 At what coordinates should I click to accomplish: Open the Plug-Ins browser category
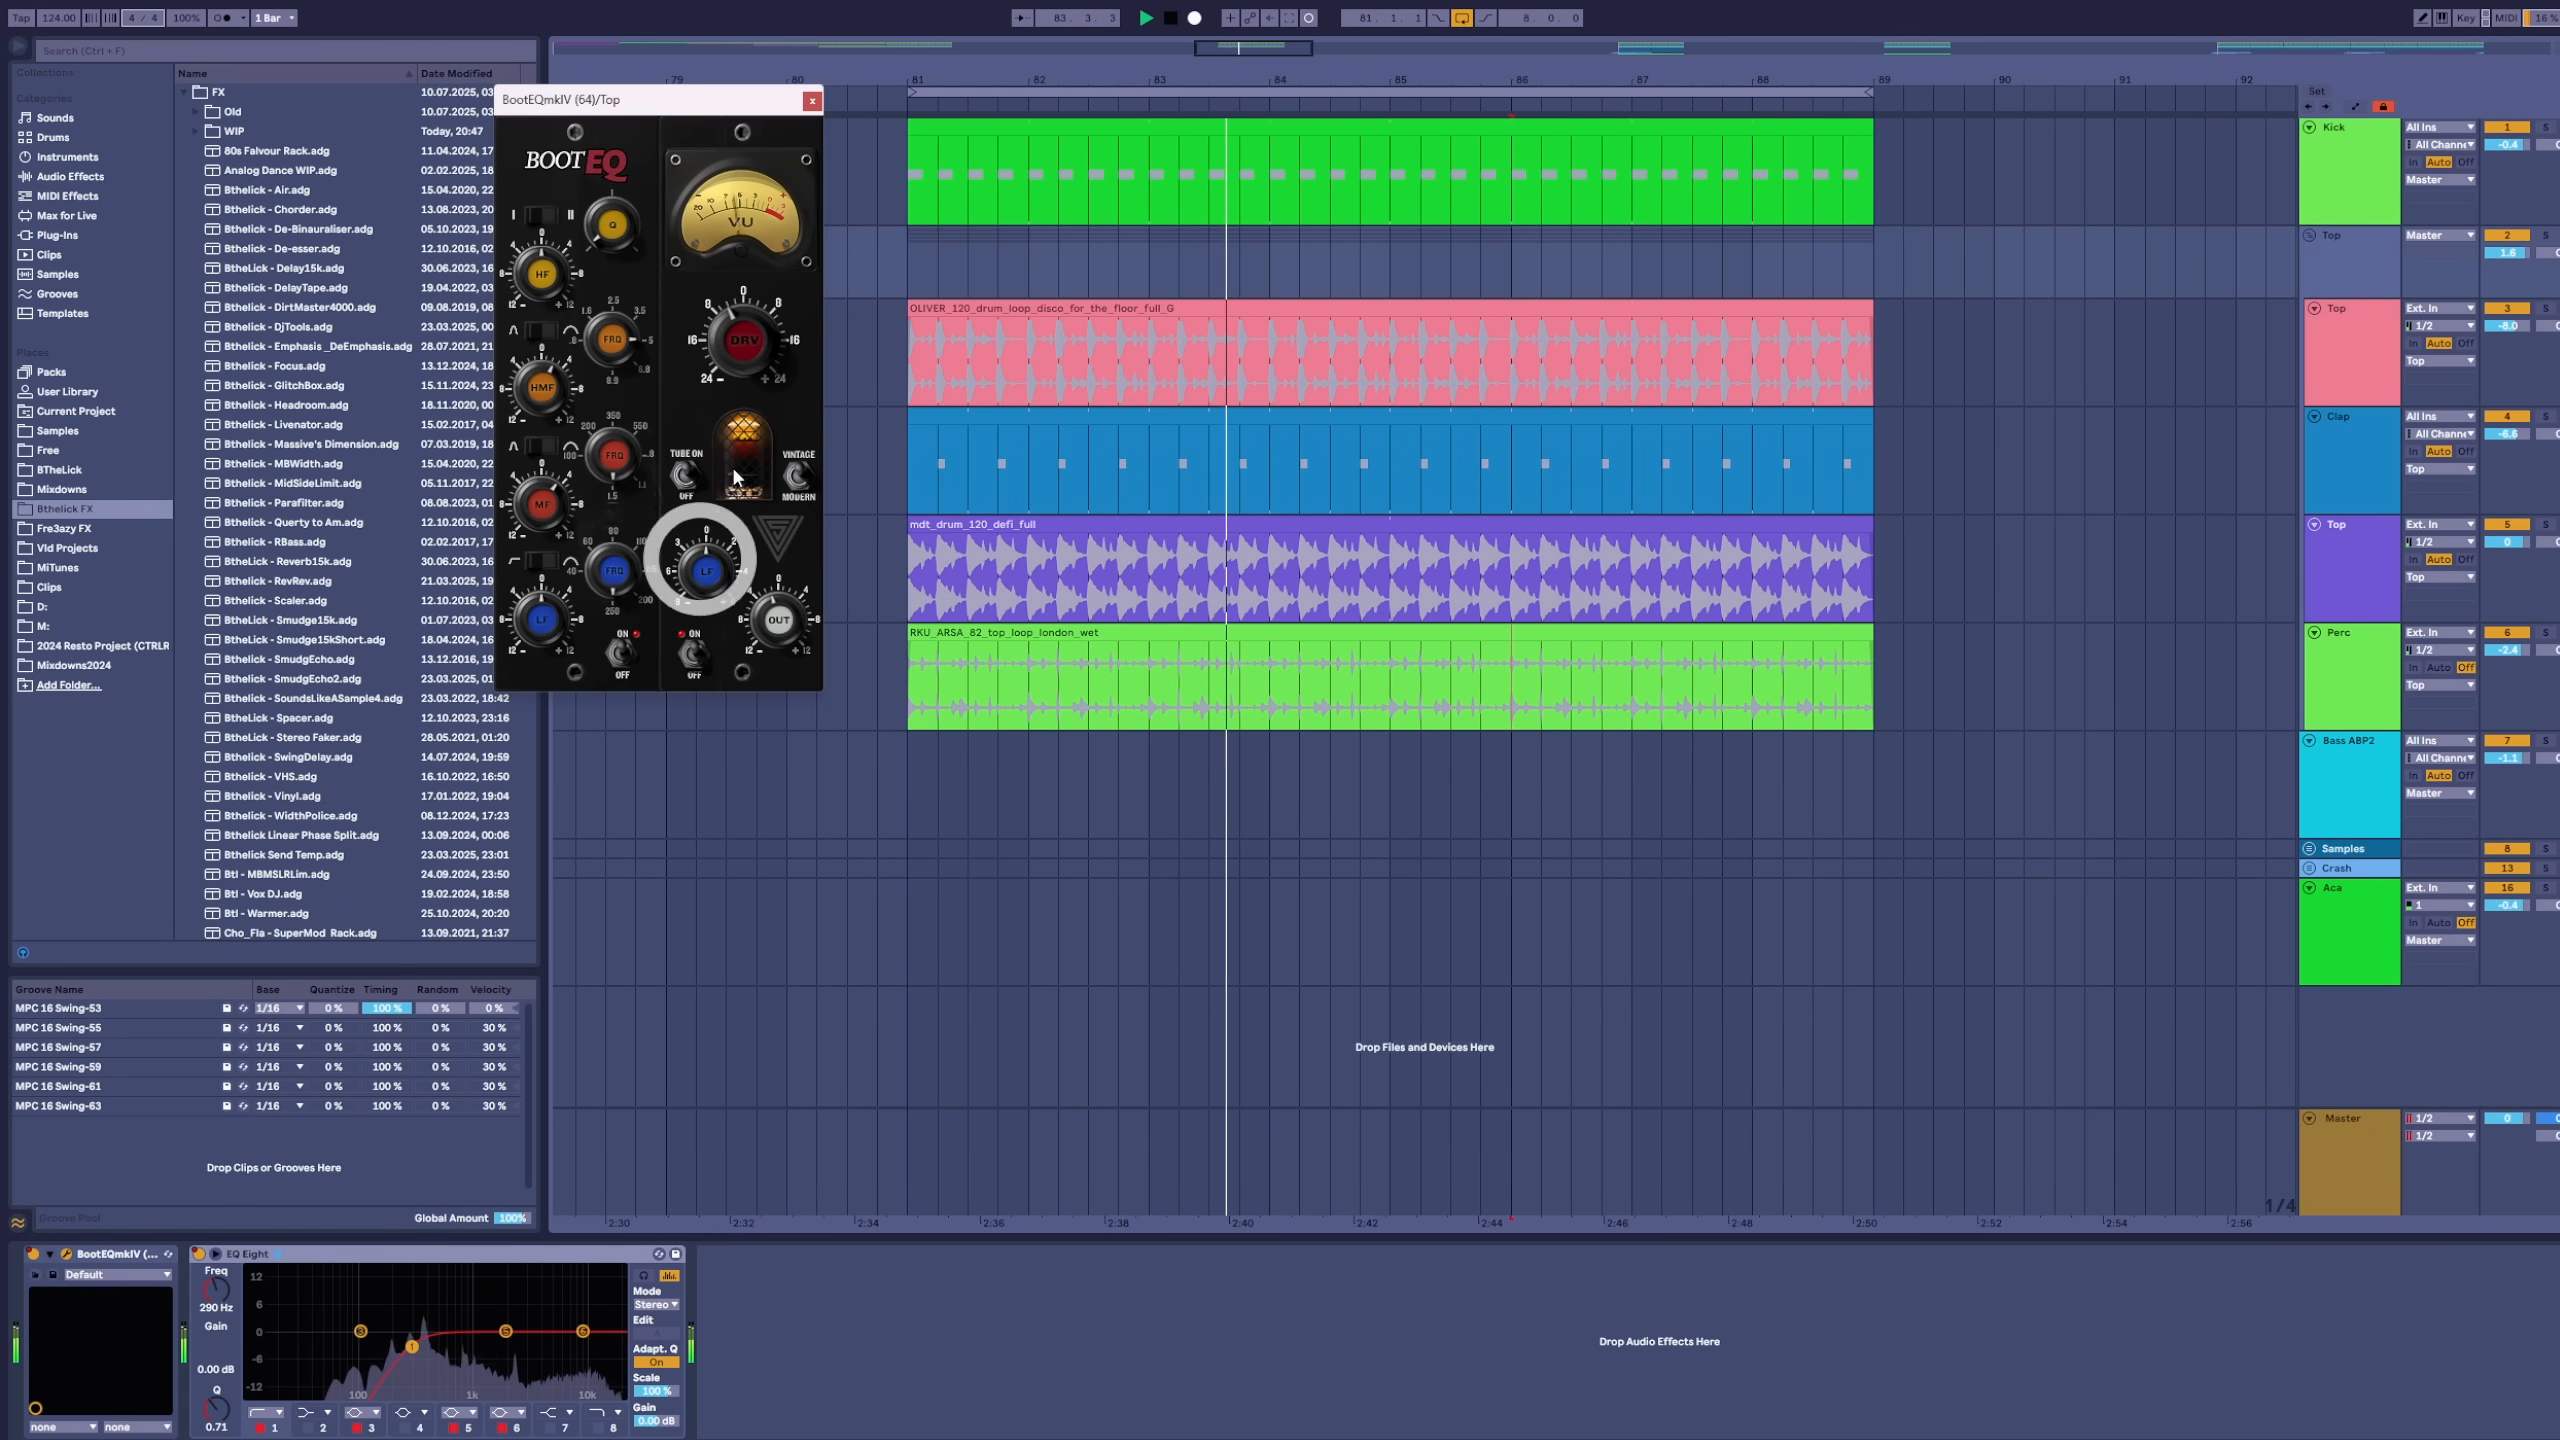tap(57, 235)
